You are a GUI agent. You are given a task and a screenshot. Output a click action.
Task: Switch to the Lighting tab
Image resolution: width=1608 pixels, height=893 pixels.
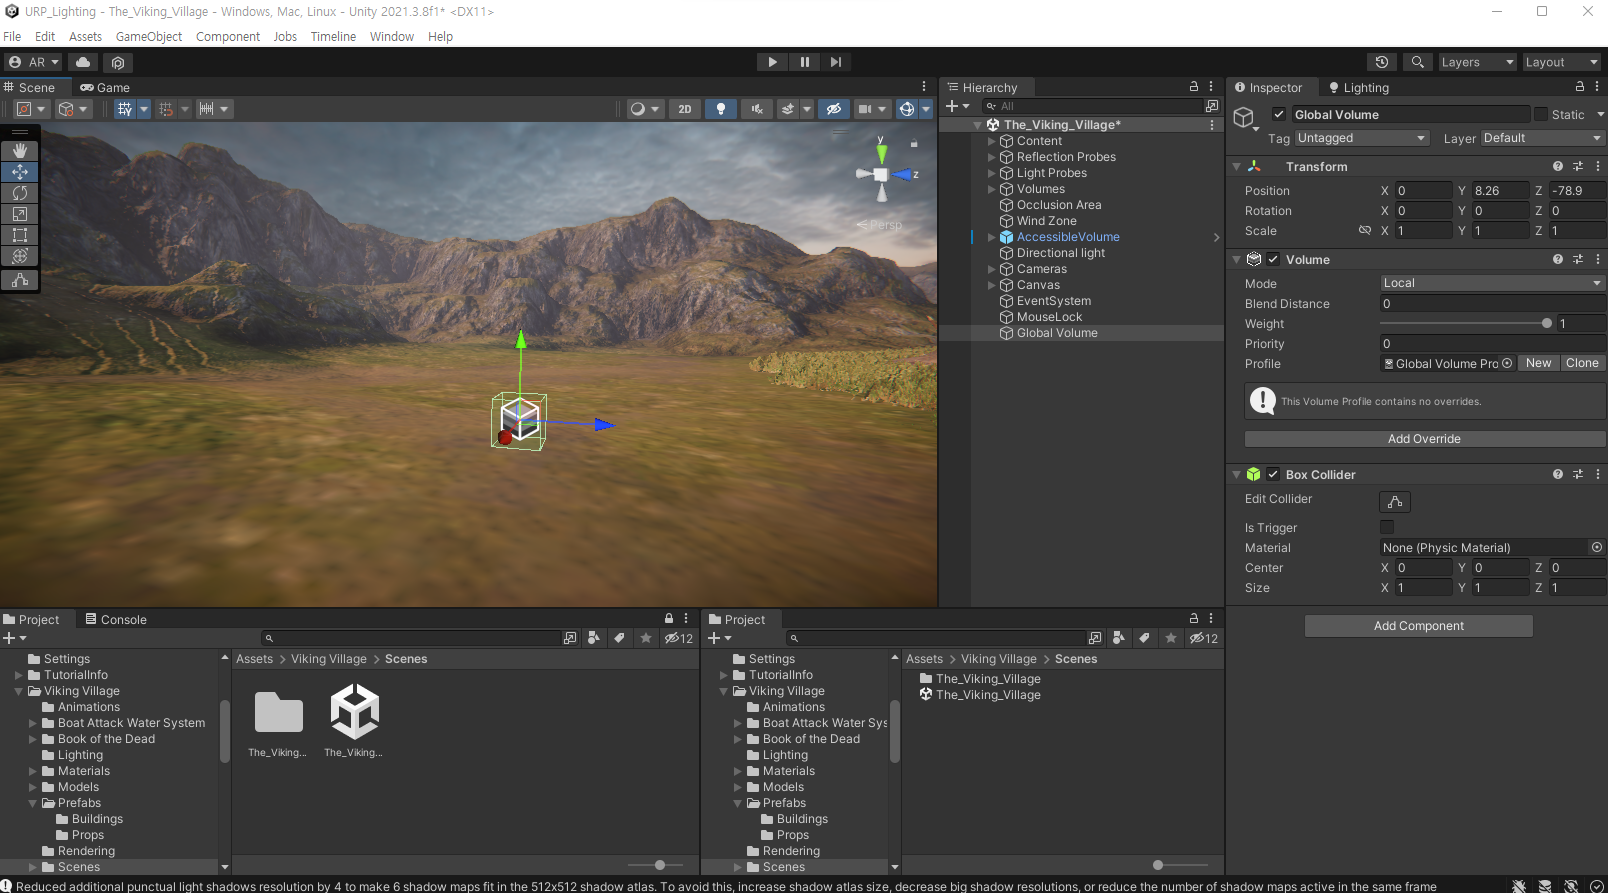click(x=1358, y=87)
